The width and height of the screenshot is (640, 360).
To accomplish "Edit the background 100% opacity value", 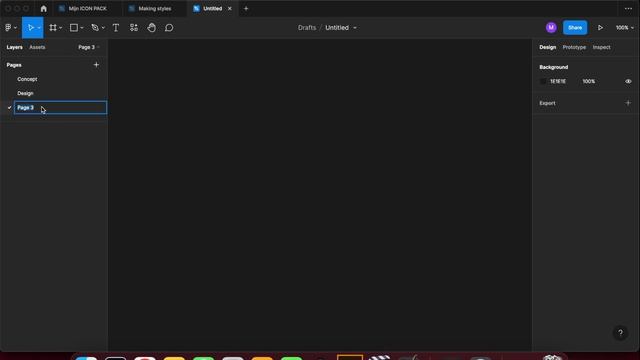I will [589, 81].
